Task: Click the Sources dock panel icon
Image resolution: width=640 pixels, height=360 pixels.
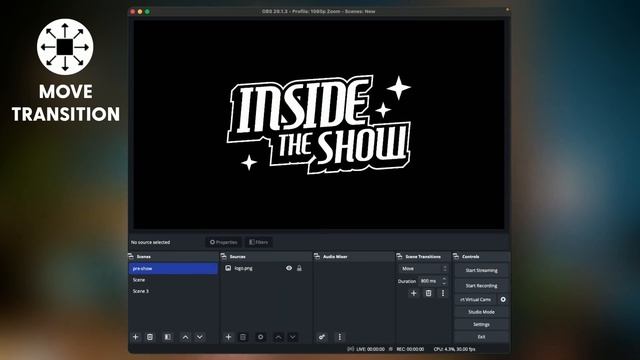Action: click(x=224, y=256)
